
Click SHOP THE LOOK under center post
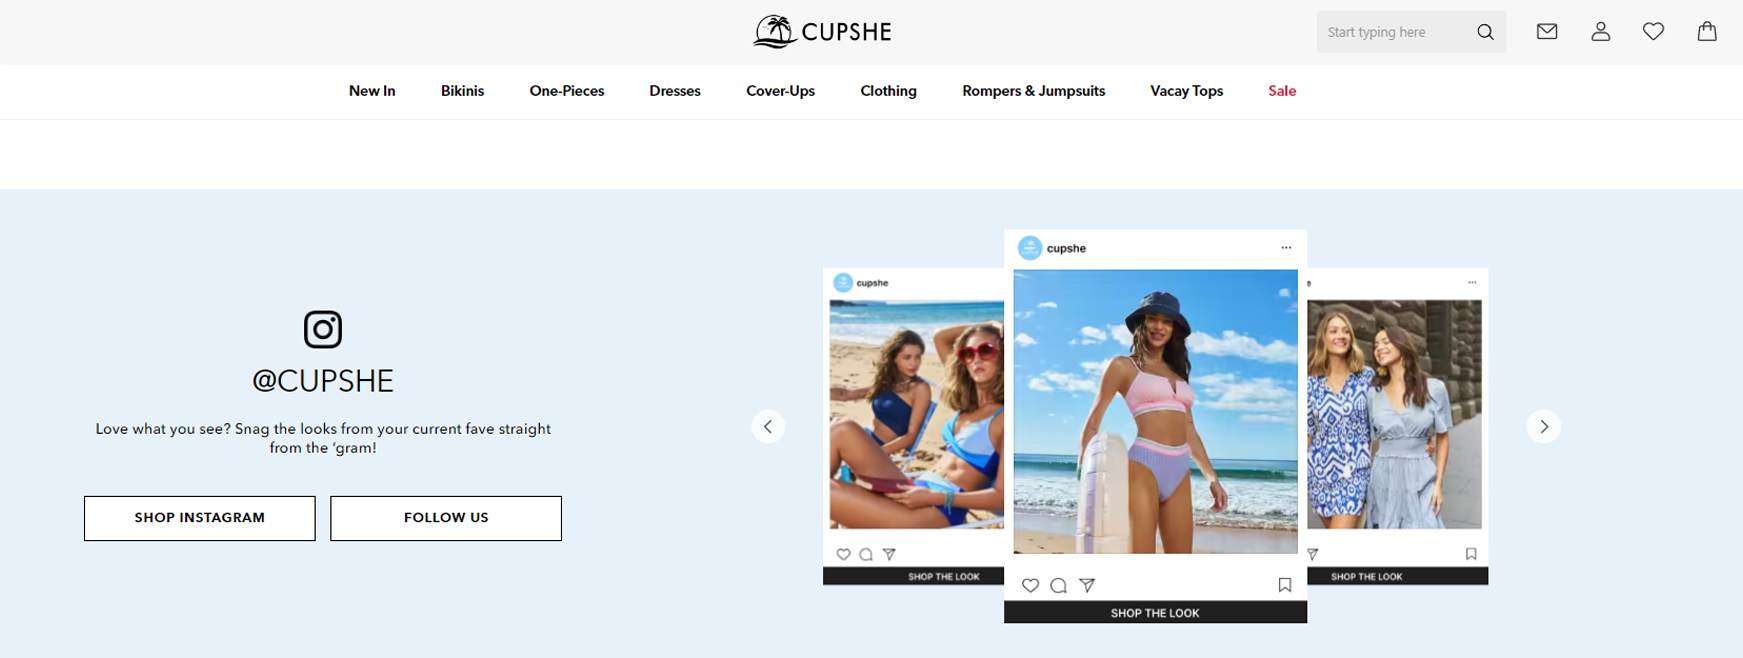pyautogui.click(x=1155, y=612)
